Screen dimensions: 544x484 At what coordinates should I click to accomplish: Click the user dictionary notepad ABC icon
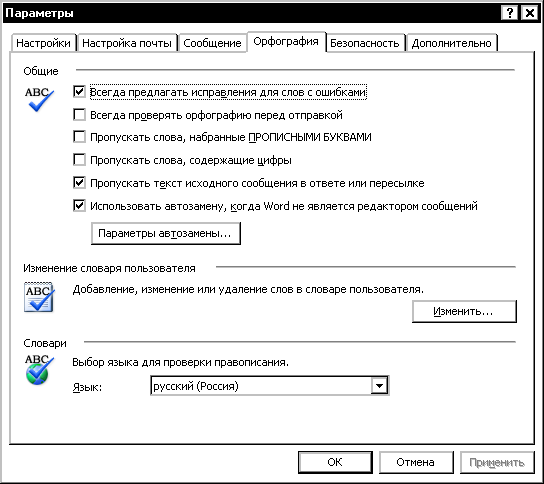(39, 297)
